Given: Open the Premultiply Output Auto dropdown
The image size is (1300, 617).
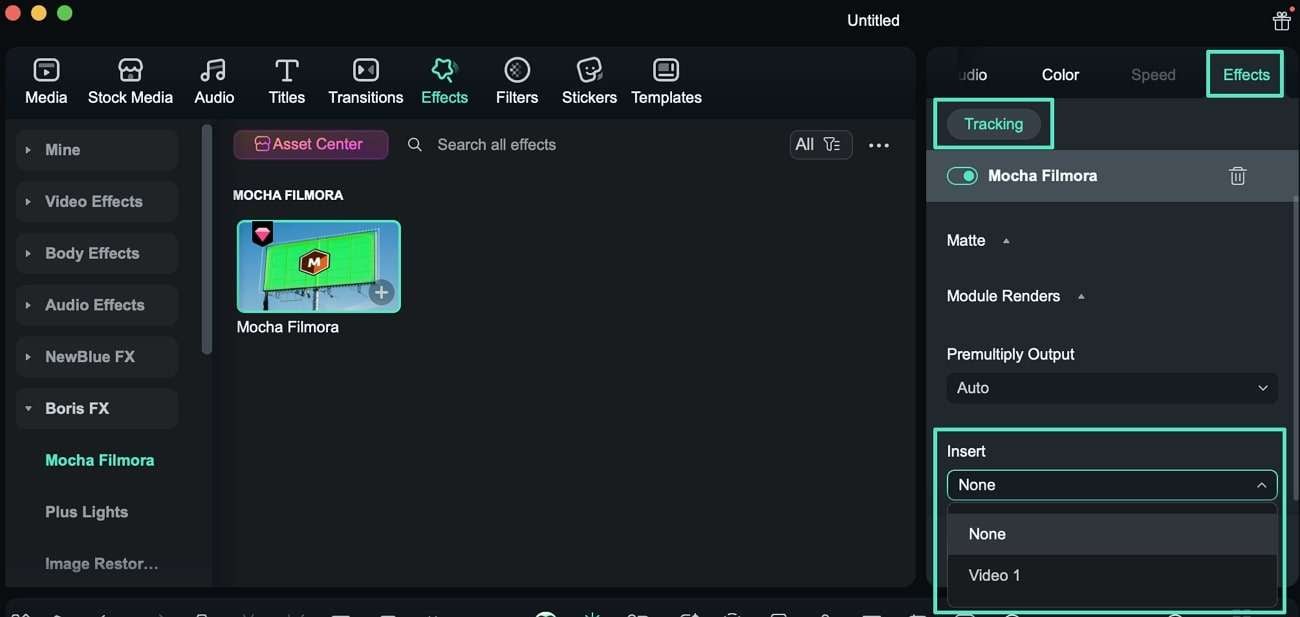Looking at the screenshot, I should tap(1112, 388).
